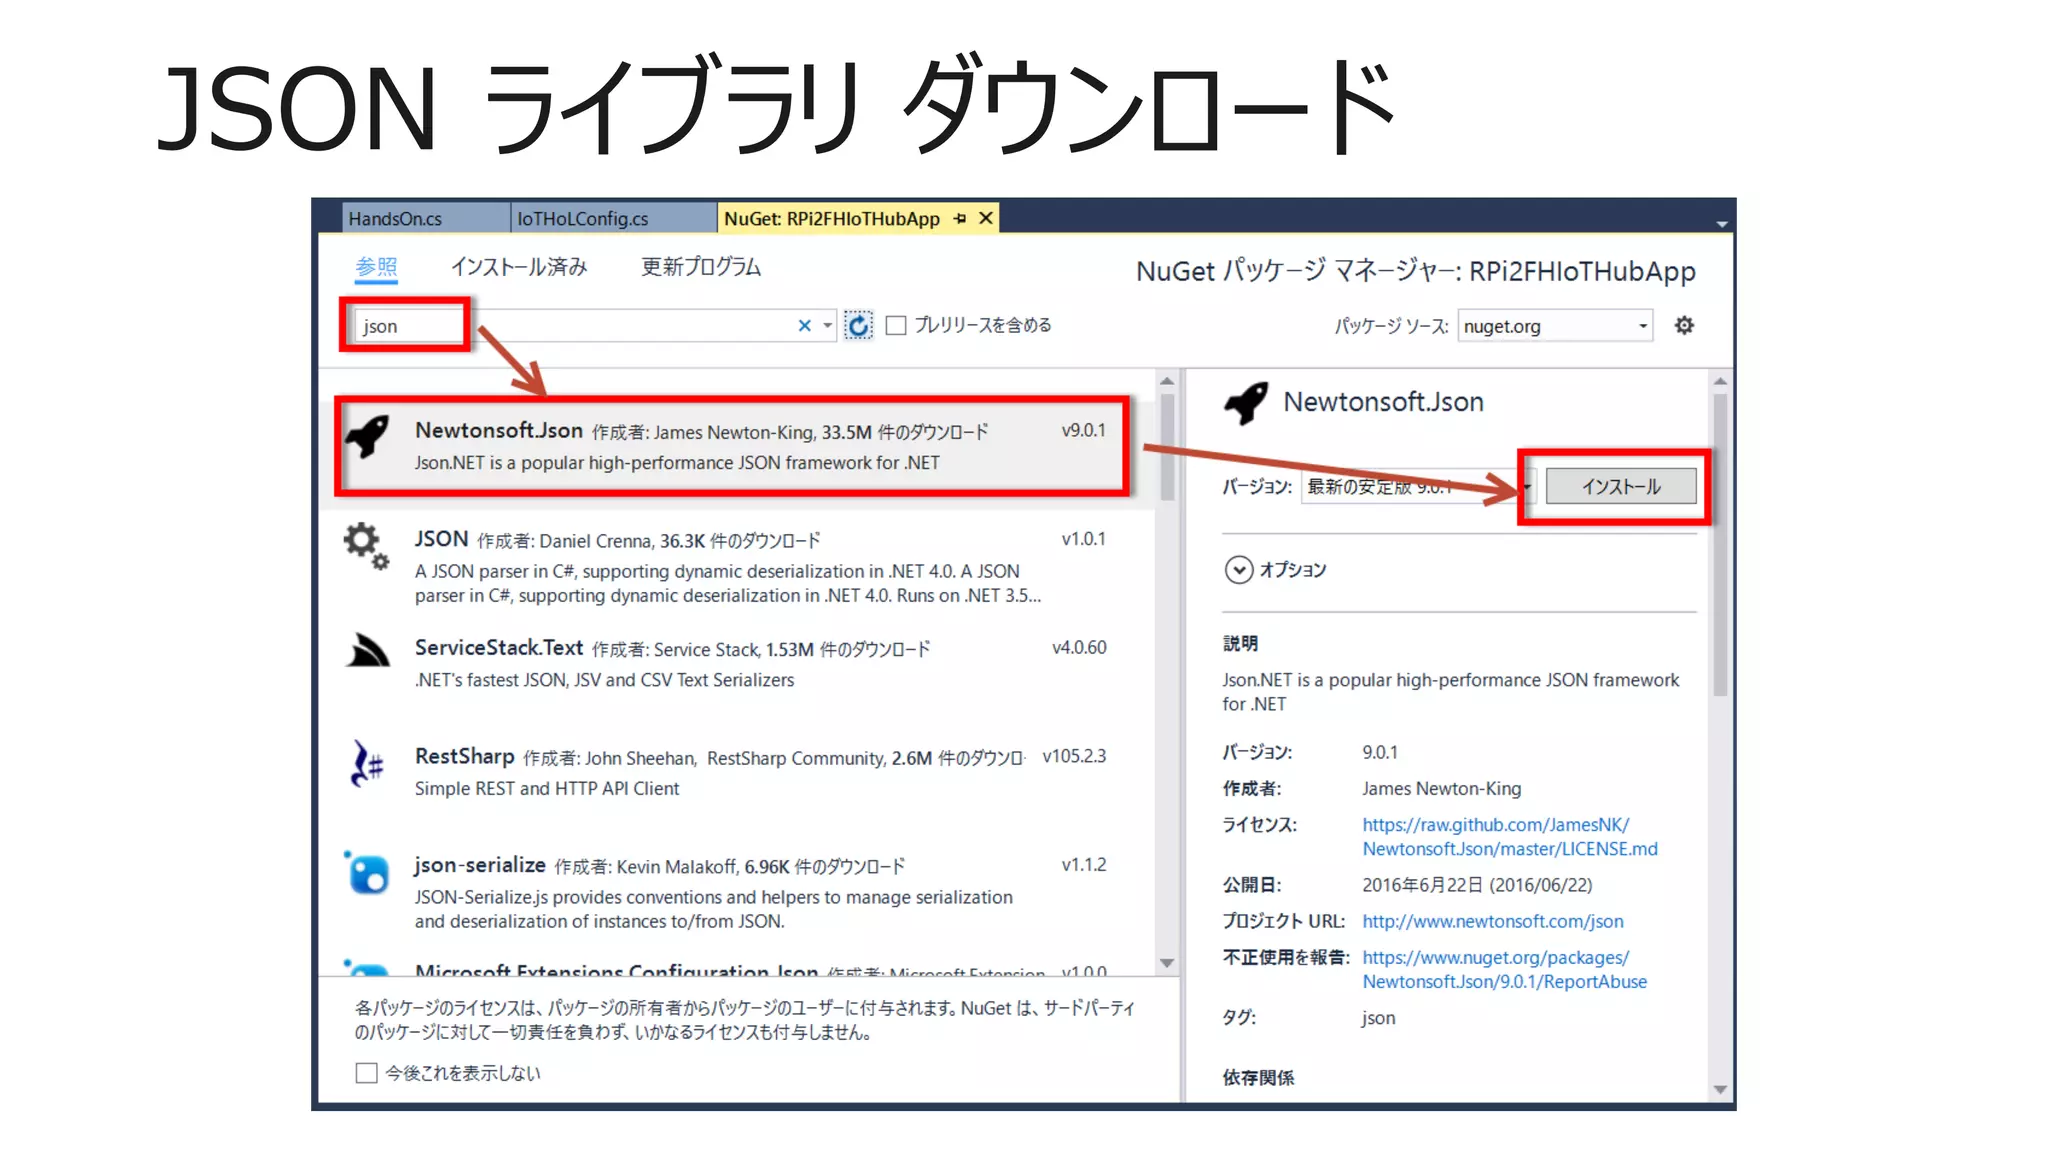The image size is (2048, 1152).
Task: Select the 更新プログラム tab
Action: (x=700, y=267)
